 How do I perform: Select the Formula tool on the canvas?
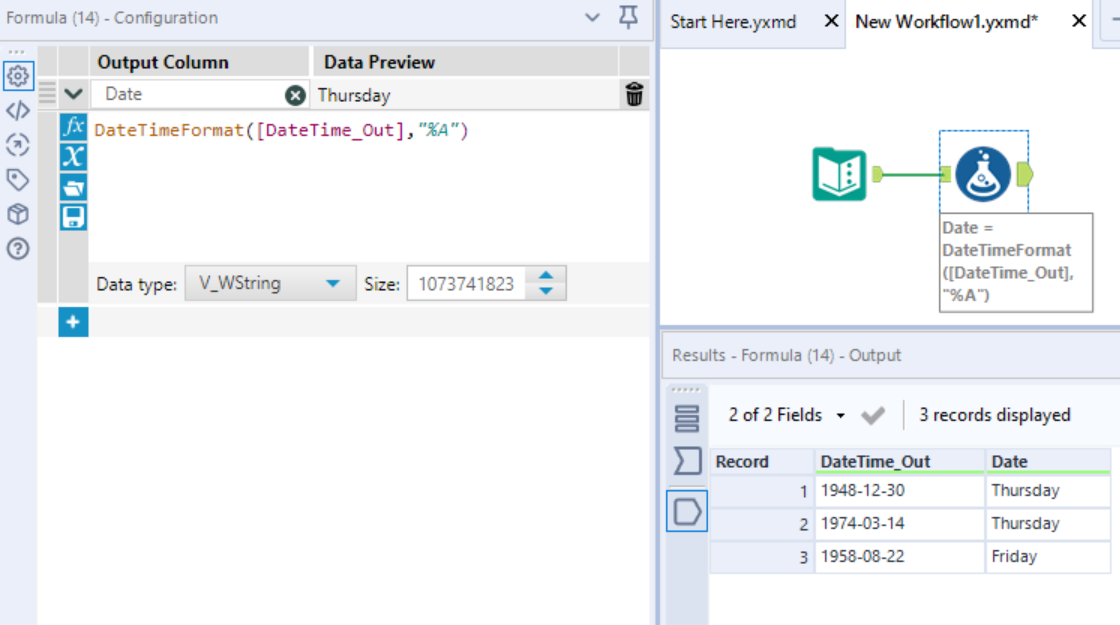(x=985, y=175)
